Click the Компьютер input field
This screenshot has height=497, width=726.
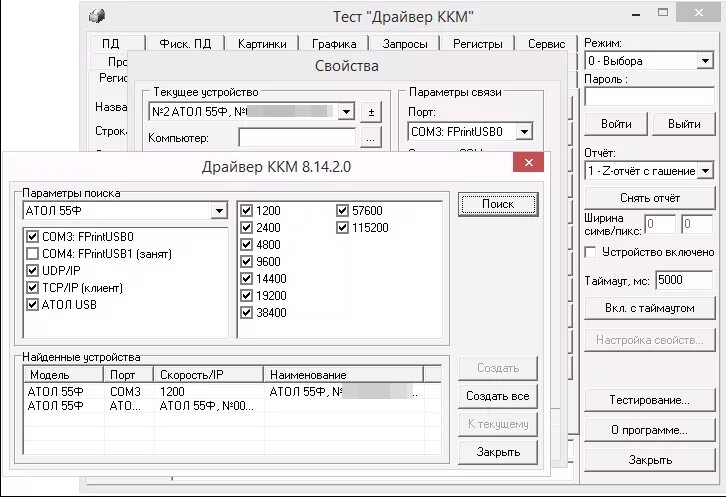[x=297, y=138]
